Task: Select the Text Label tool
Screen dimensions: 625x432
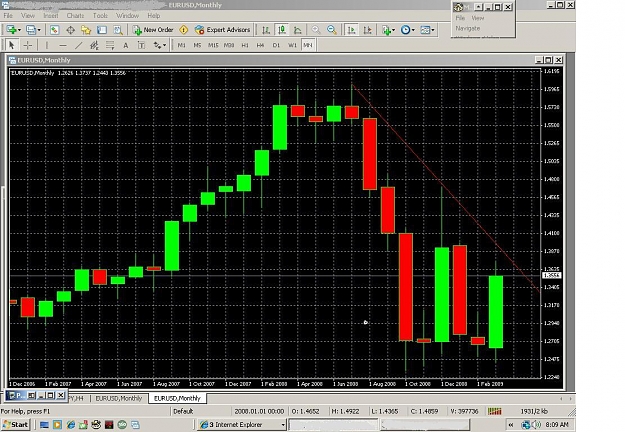Action: click(142, 45)
